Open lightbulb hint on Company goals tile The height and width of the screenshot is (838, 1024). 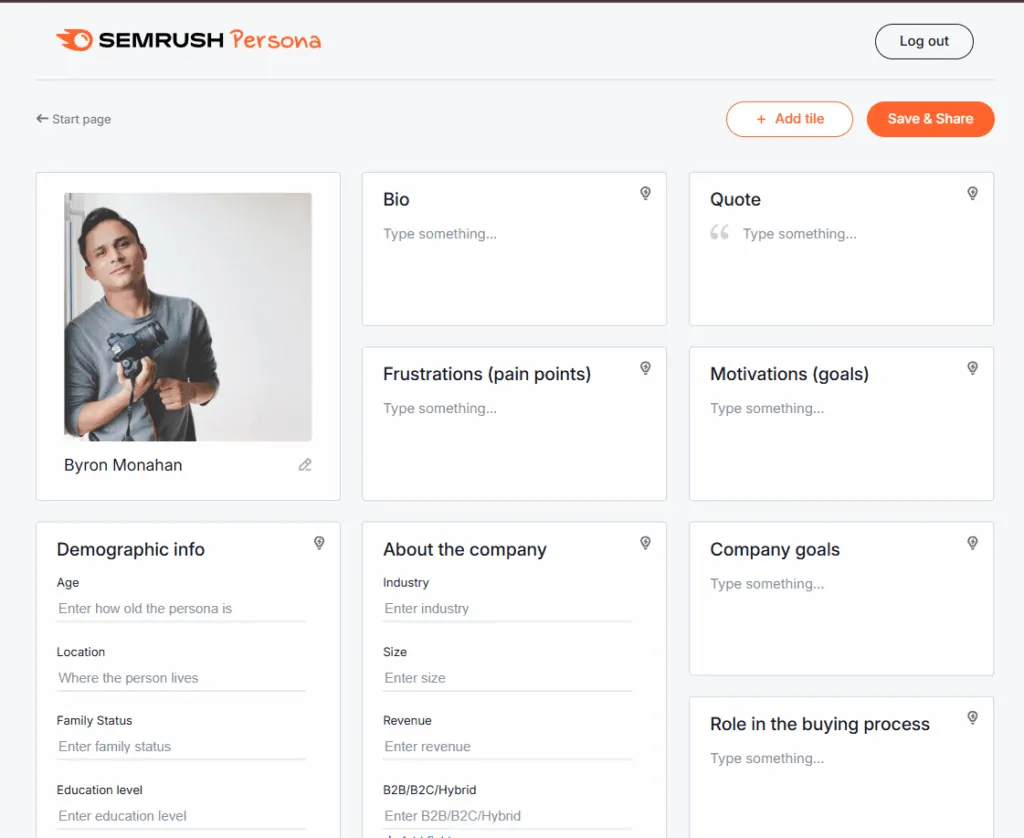(972, 543)
